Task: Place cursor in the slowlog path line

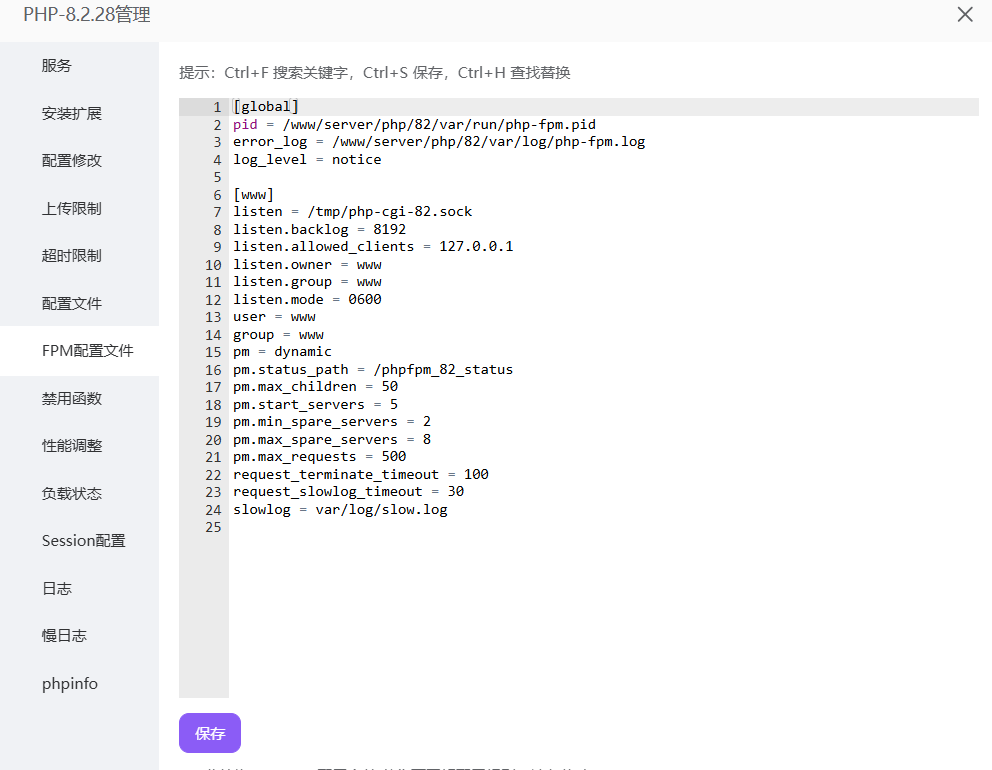Action: 340,509
